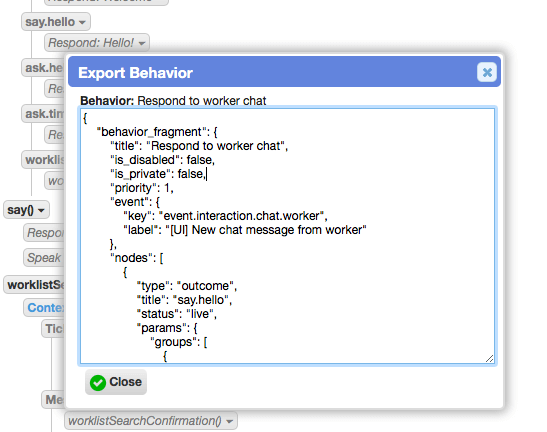Click the italic wo node under worklis

click(55, 181)
